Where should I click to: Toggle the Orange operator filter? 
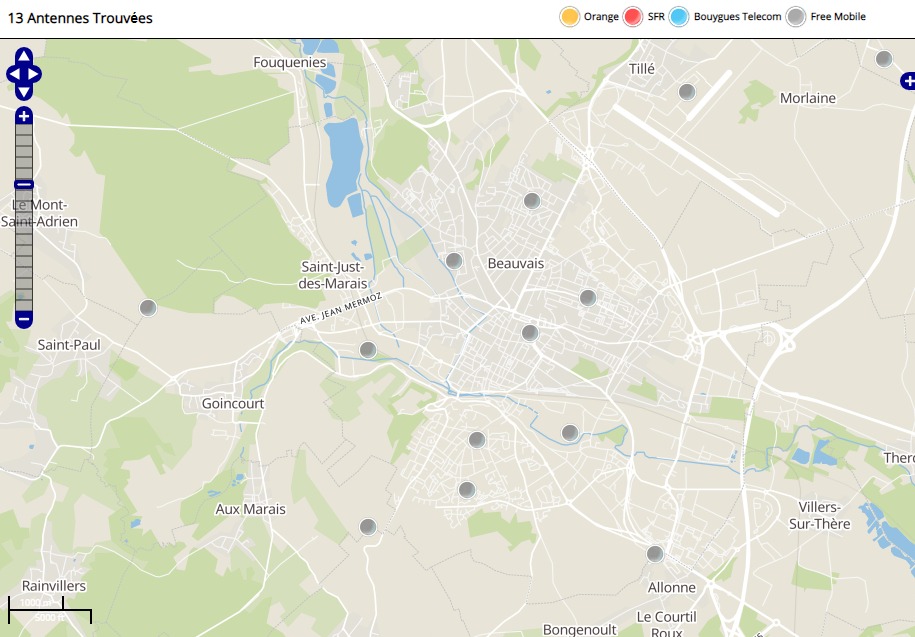[570, 16]
